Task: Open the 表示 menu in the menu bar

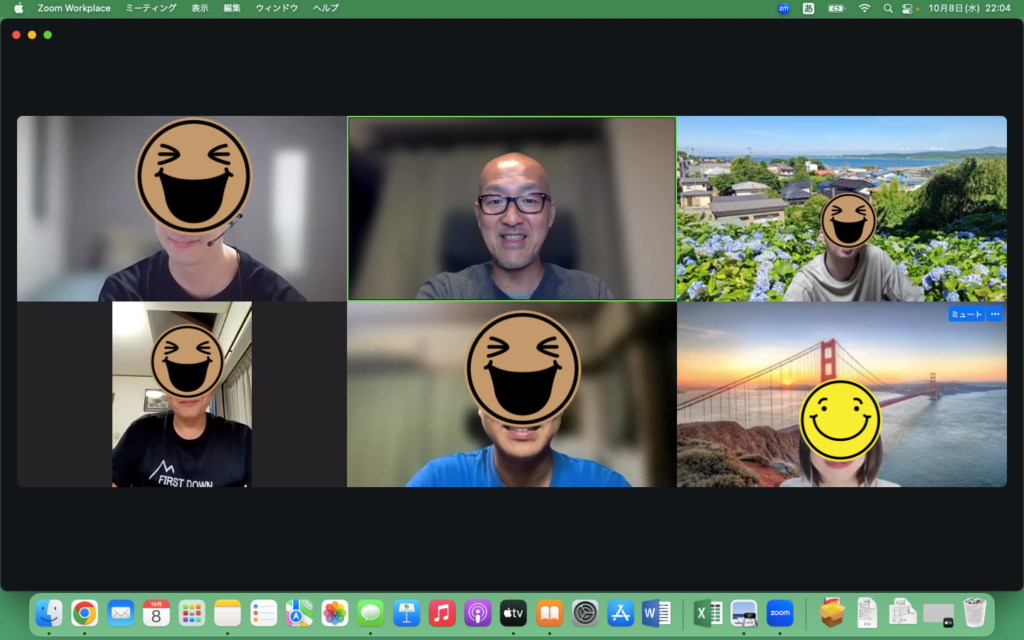Action: [200, 8]
